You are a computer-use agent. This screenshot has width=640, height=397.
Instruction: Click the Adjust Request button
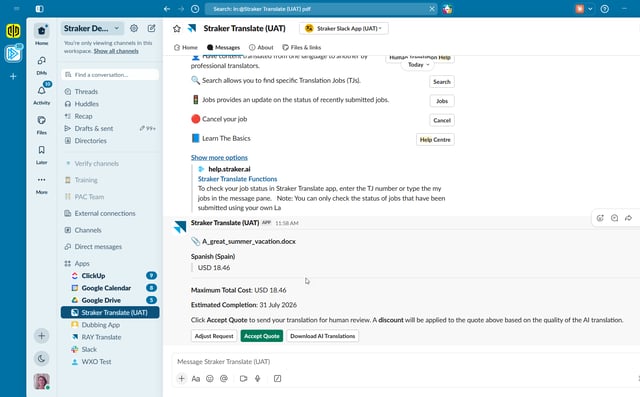(214, 336)
